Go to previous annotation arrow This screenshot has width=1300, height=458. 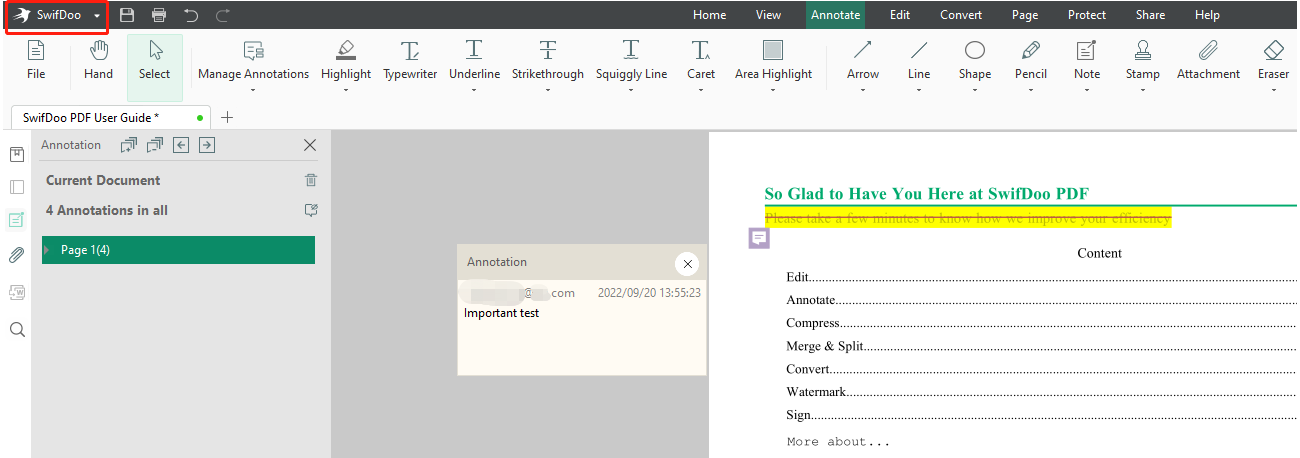(x=181, y=145)
